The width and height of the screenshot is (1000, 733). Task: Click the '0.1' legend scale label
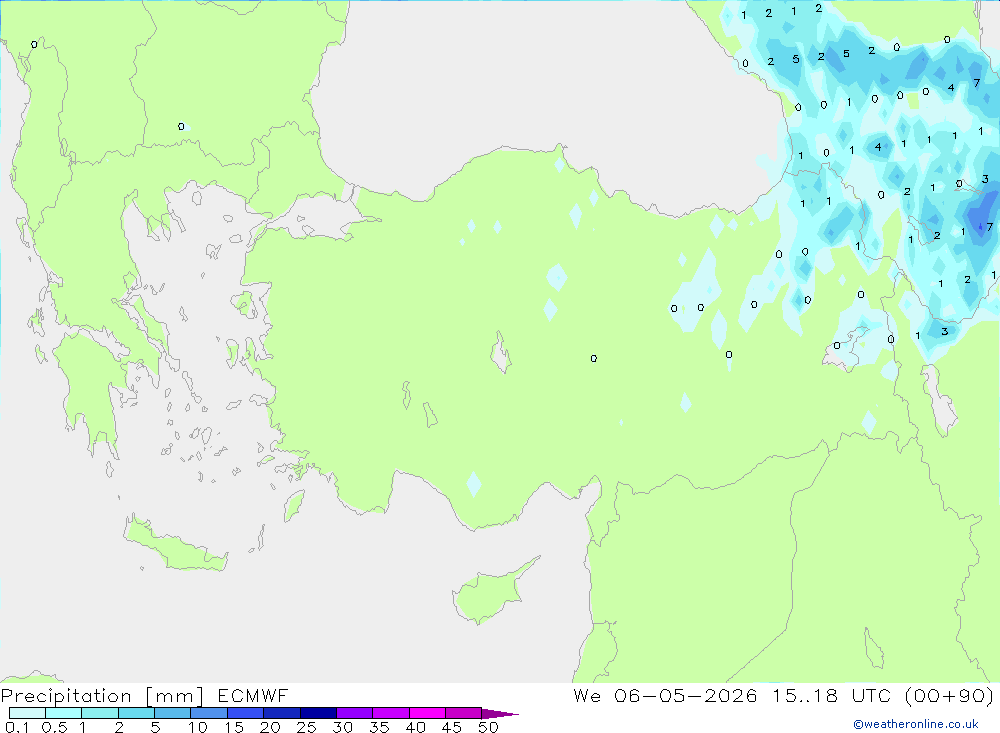pyautogui.click(x=17, y=727)
